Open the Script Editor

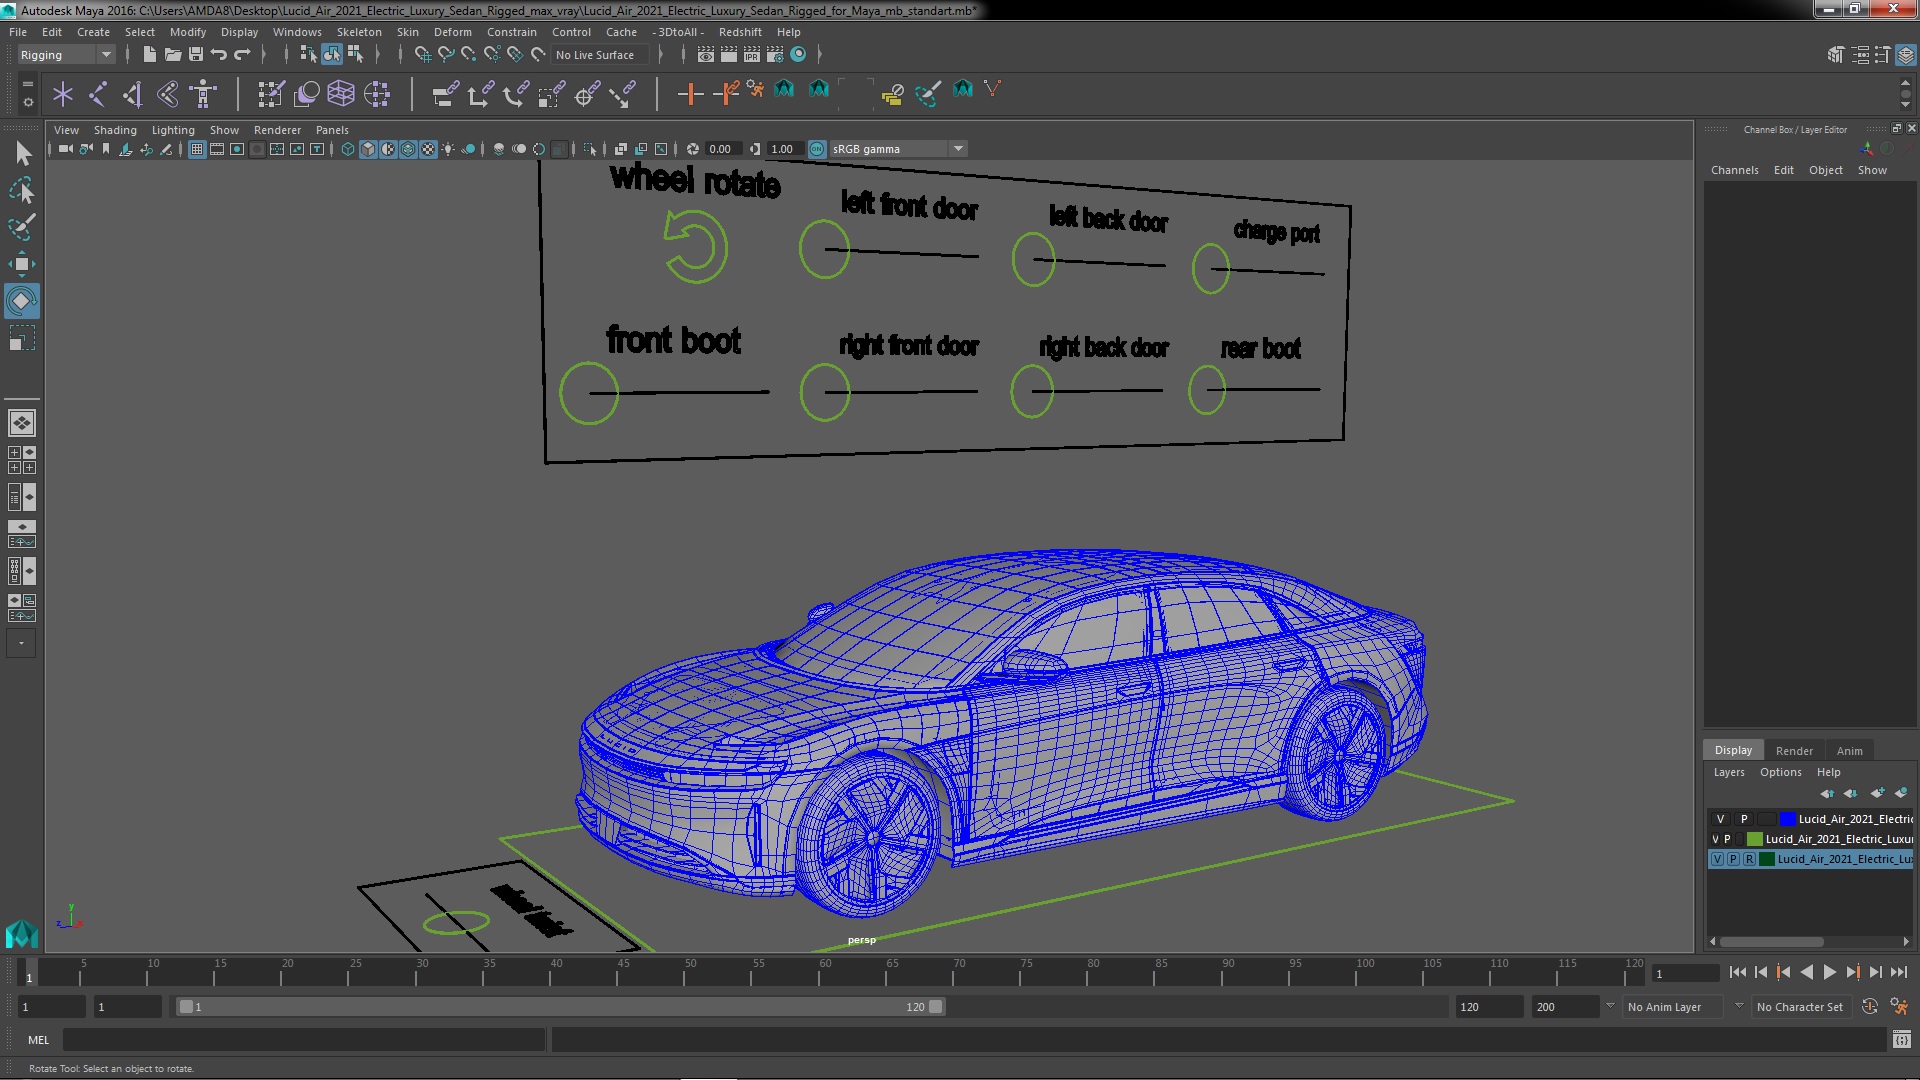(x=1901, y=1040)
